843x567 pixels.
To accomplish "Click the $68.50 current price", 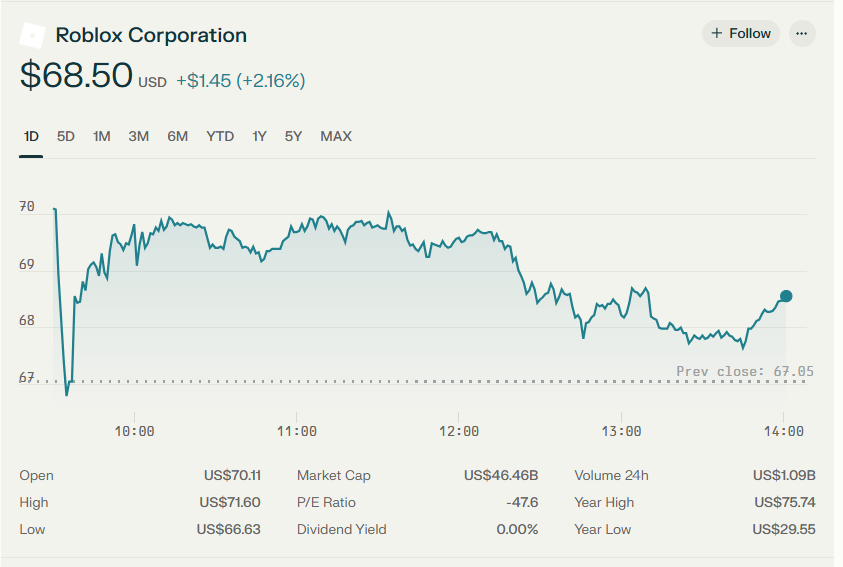I will click(x=76, y=75).
